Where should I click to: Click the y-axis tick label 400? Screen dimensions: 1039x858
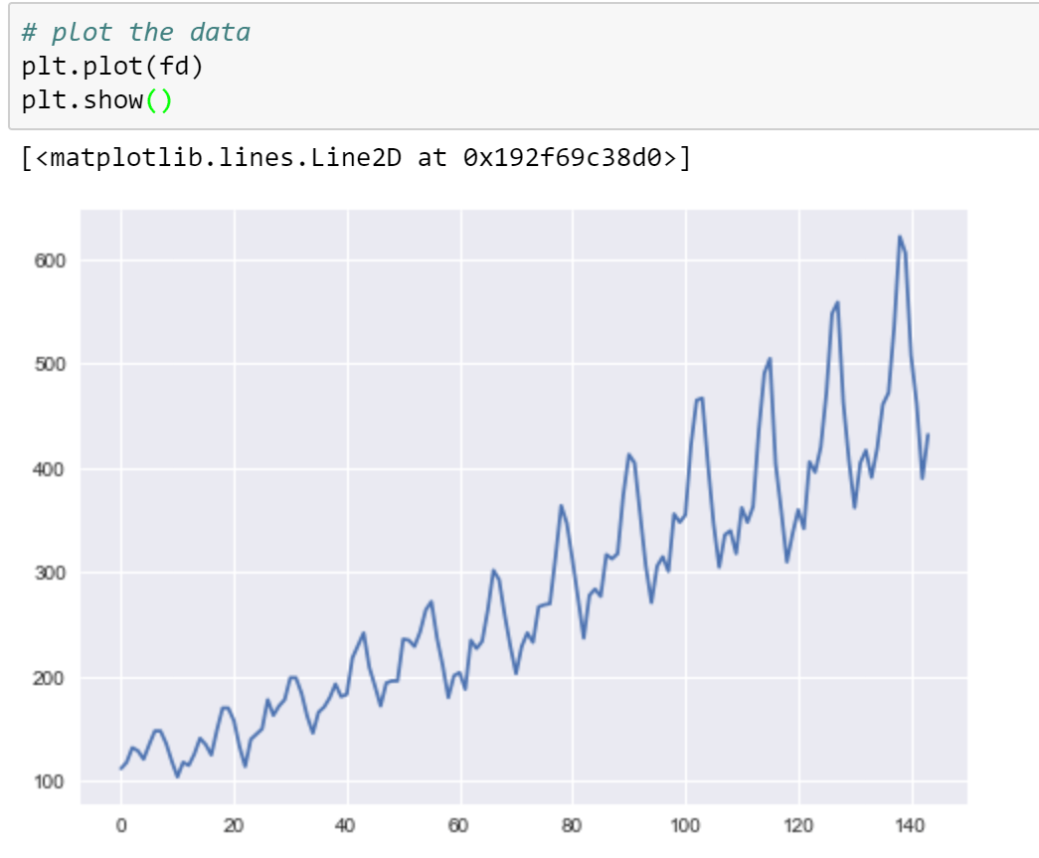click(50, 469)
